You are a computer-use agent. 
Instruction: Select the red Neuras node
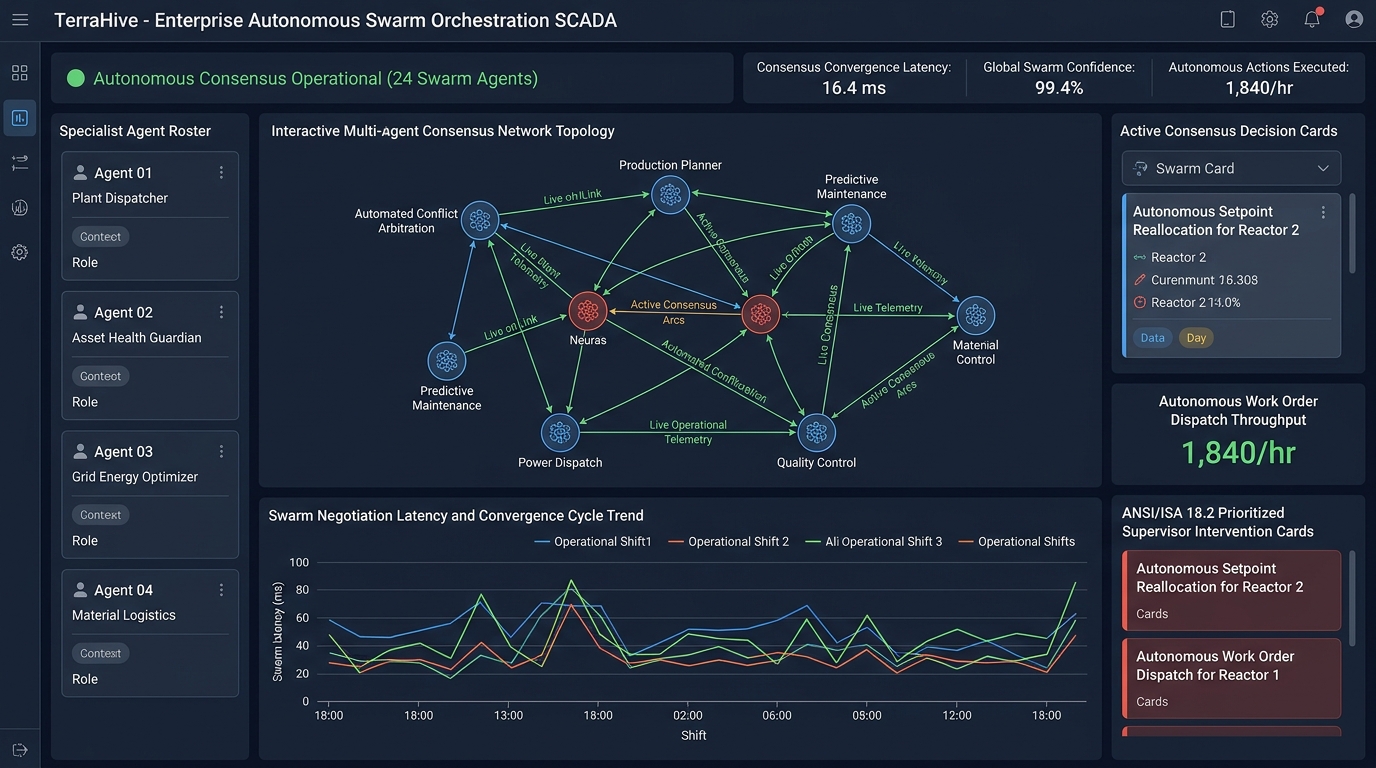click(x=588, y=311)
